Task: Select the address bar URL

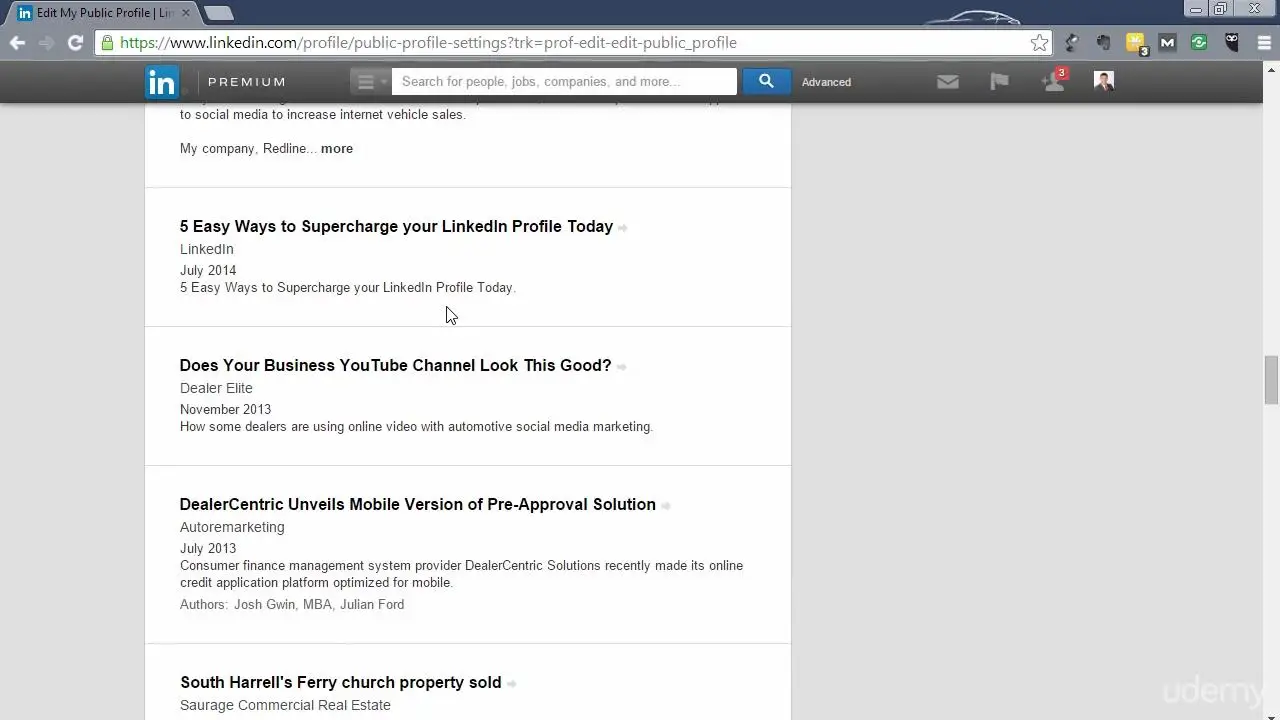Action: (428, 42)
